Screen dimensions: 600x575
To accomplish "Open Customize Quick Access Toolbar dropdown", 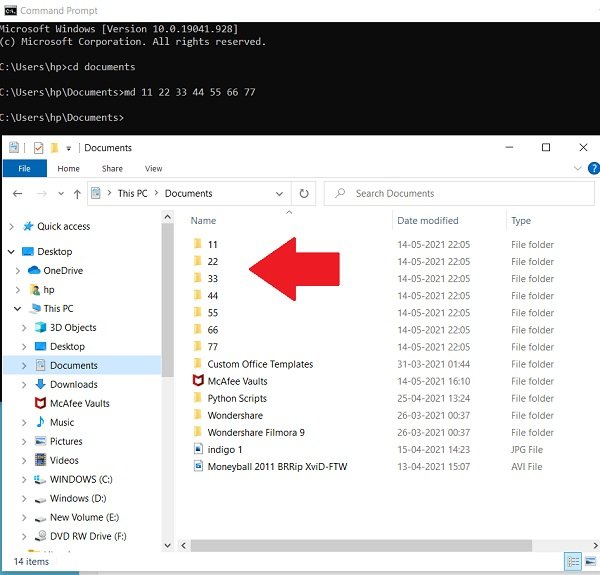I will click(68, 148).
